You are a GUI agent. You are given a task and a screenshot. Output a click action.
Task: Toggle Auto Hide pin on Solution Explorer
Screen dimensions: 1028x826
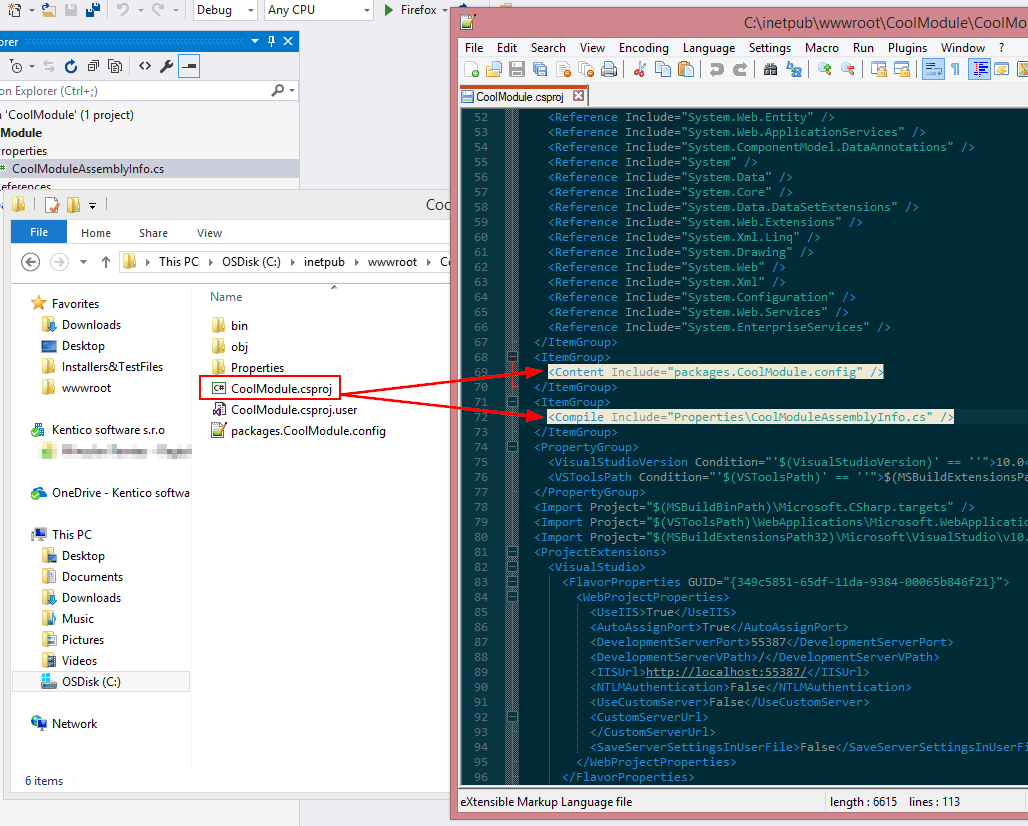271,41
